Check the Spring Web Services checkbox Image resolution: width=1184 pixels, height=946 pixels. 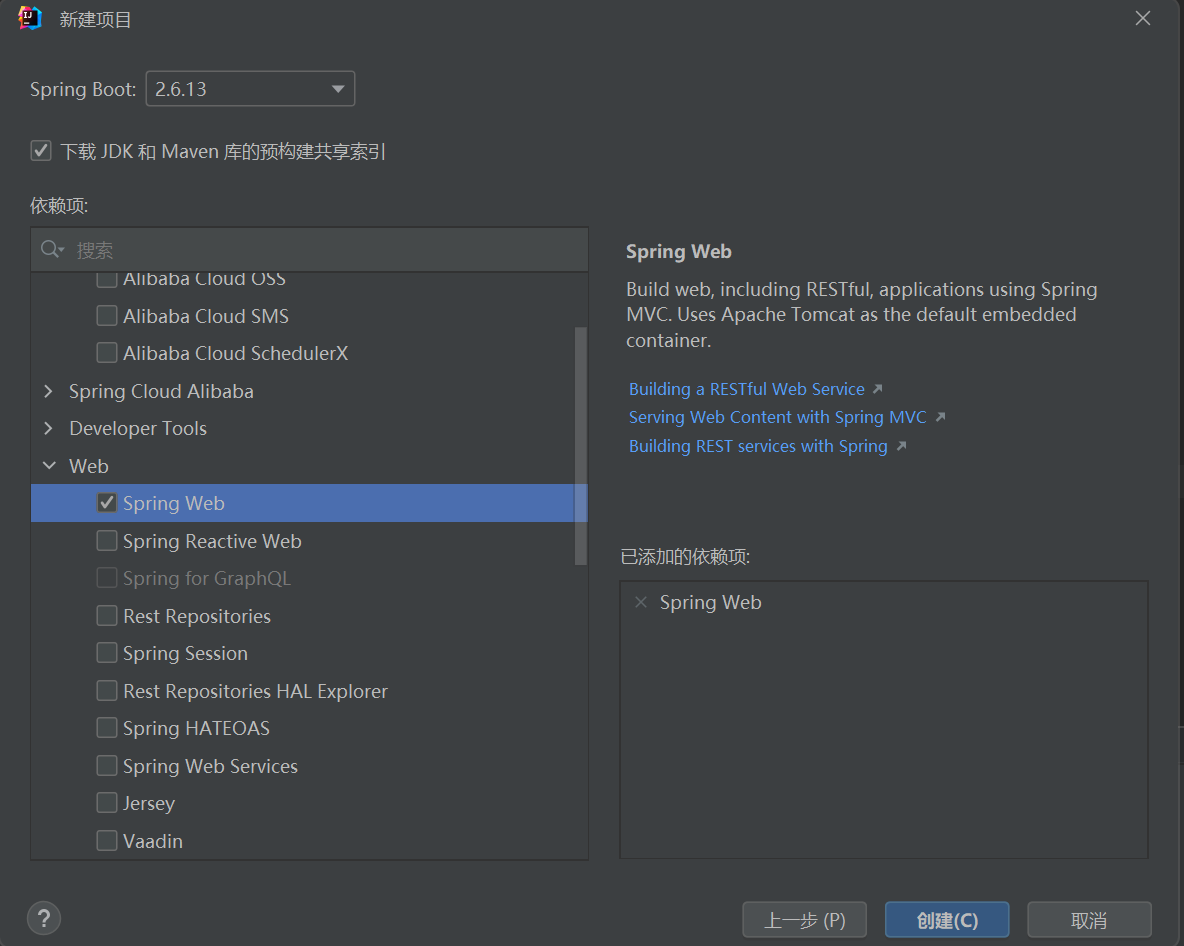[x=107, y=766]
